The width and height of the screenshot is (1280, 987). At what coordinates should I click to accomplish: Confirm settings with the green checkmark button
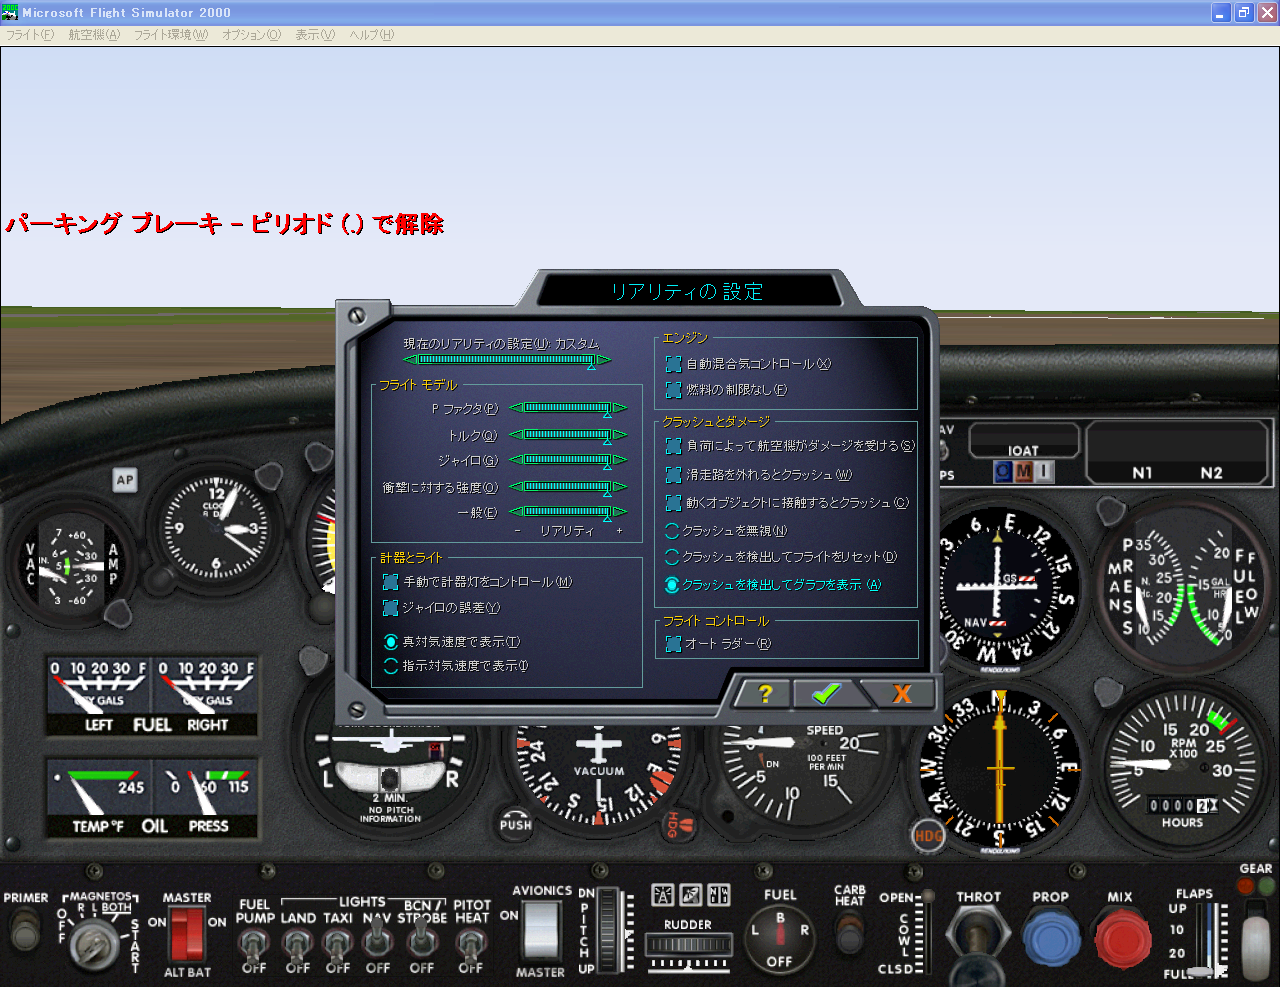tap(826, 694)
